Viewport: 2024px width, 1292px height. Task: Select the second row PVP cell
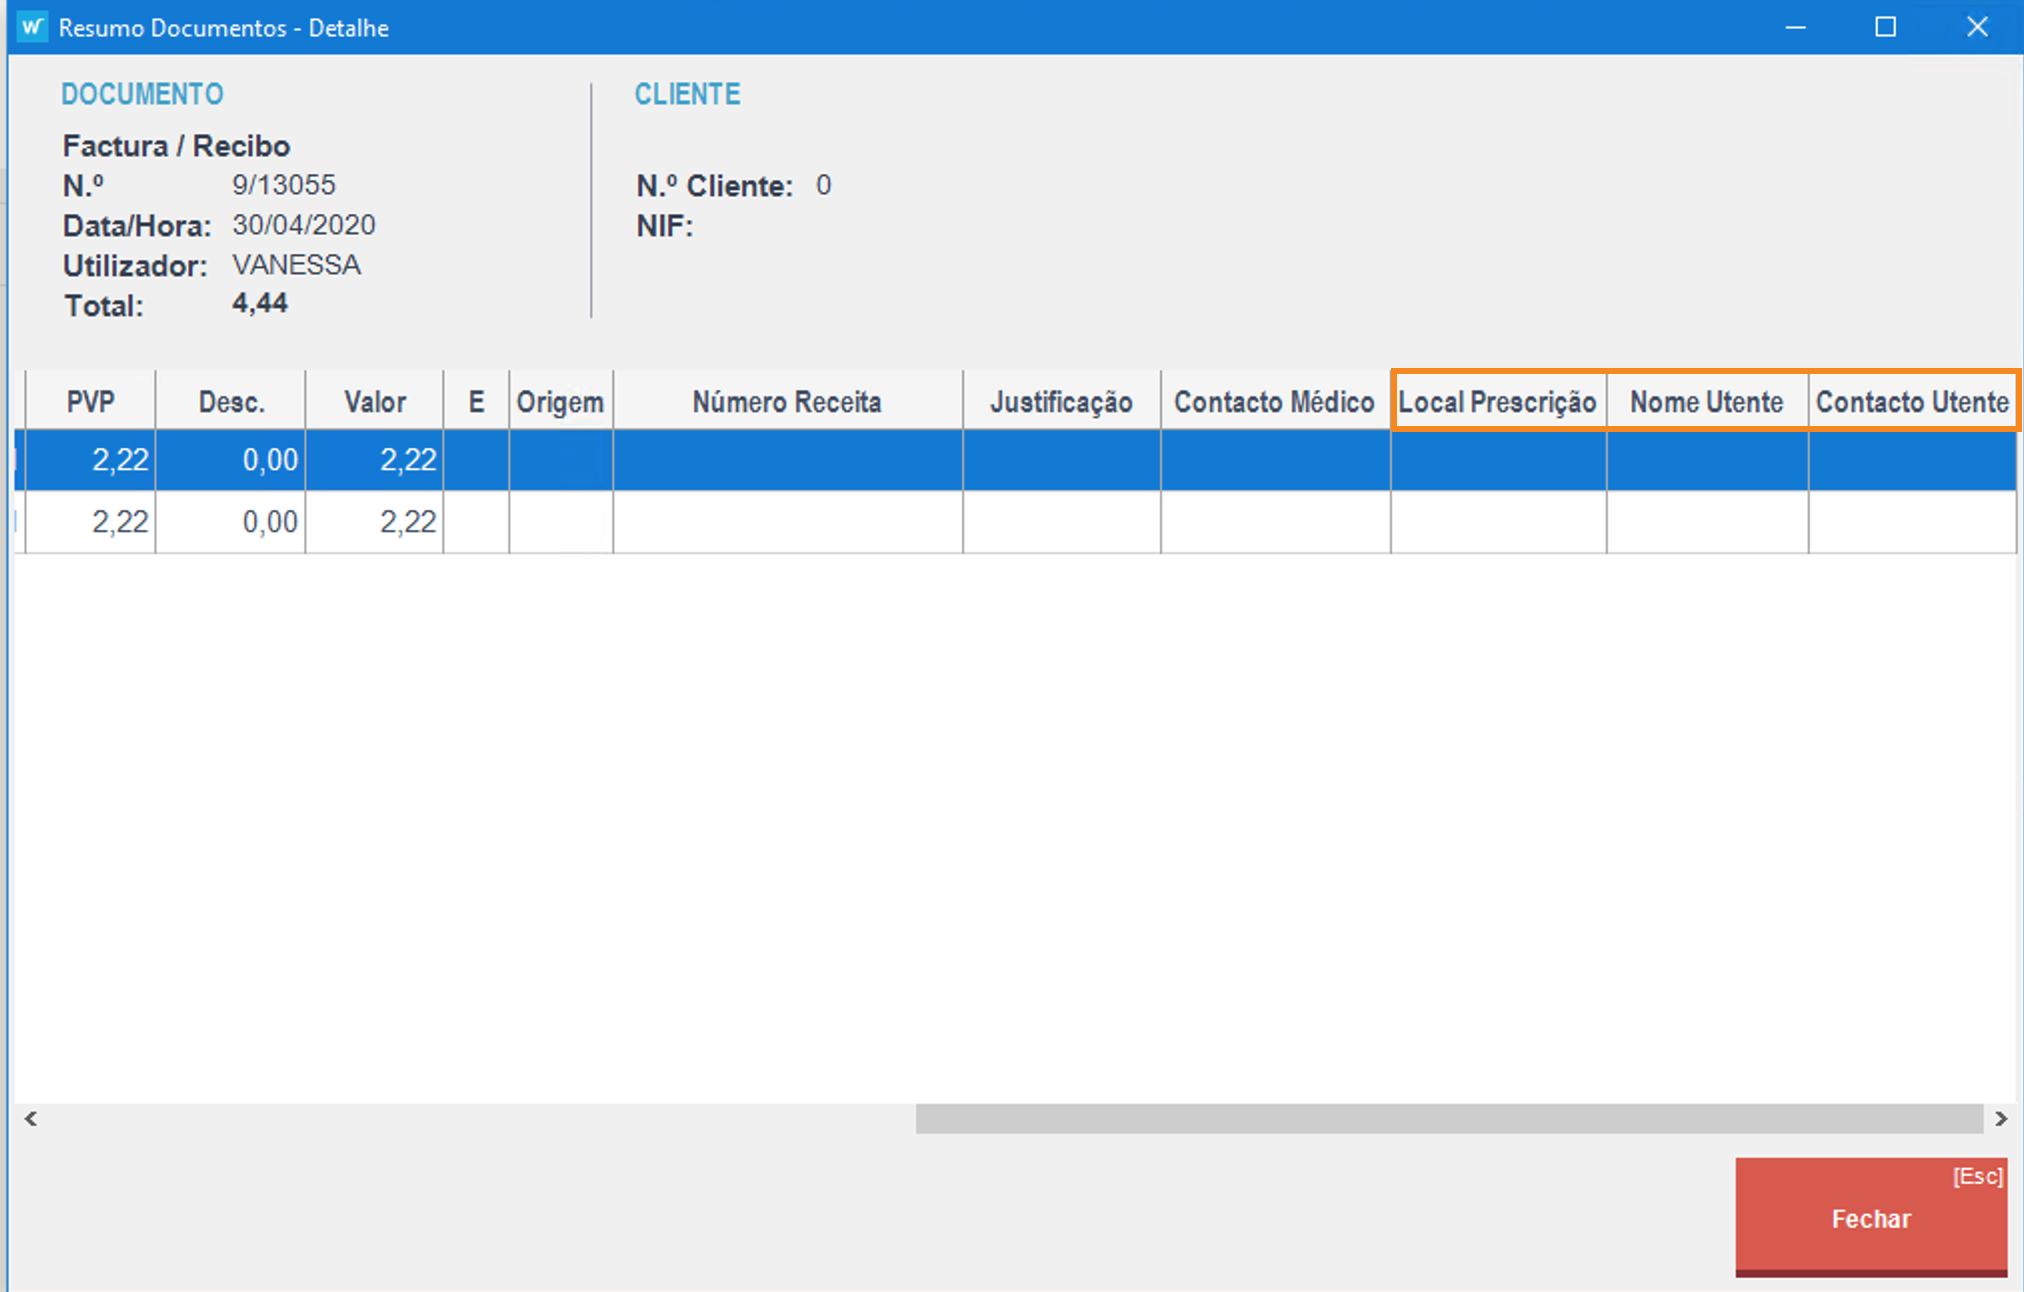pyautogui.click(x=91, y=521)
